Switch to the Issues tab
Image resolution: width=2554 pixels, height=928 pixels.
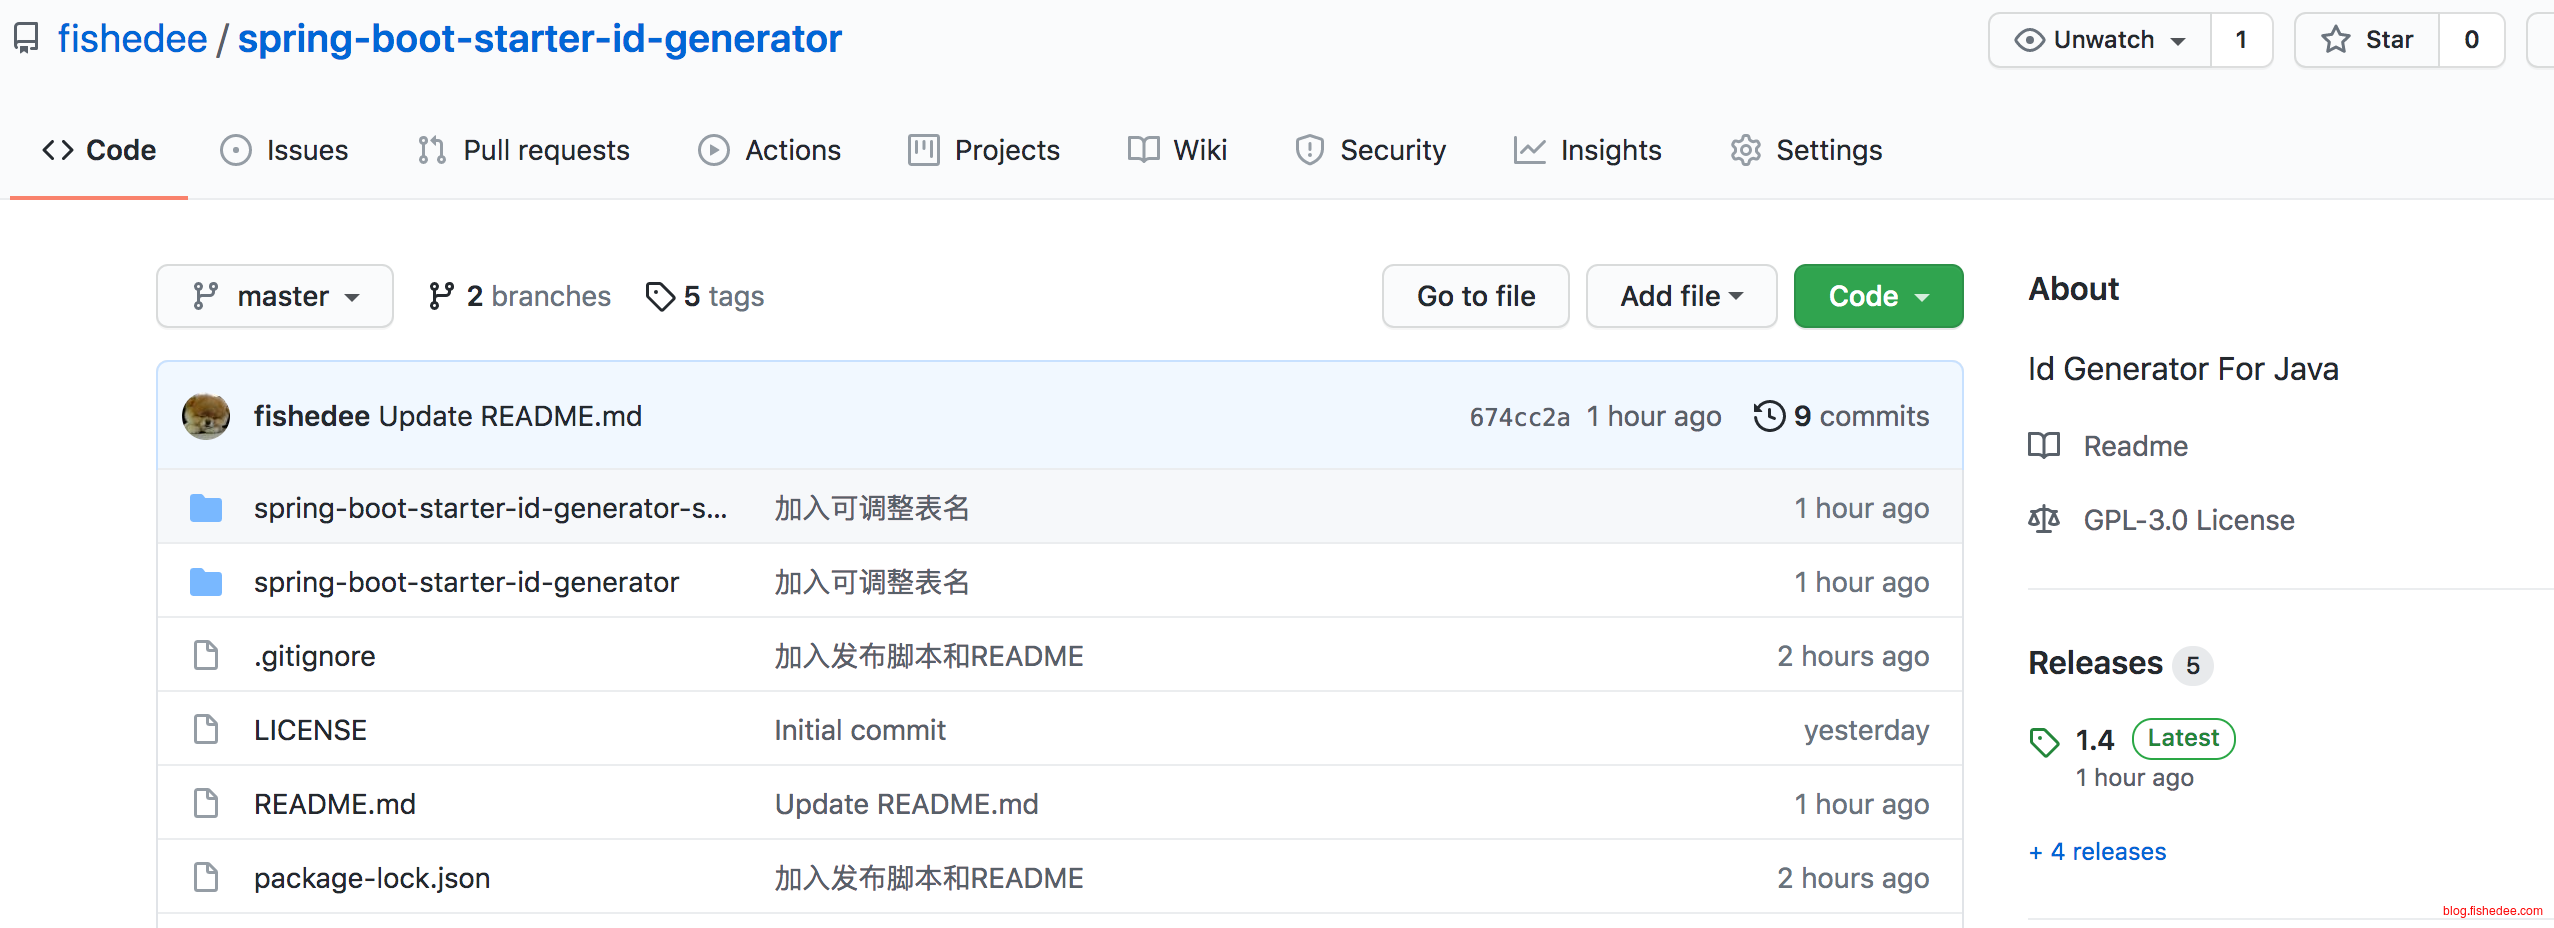[285, 150]
